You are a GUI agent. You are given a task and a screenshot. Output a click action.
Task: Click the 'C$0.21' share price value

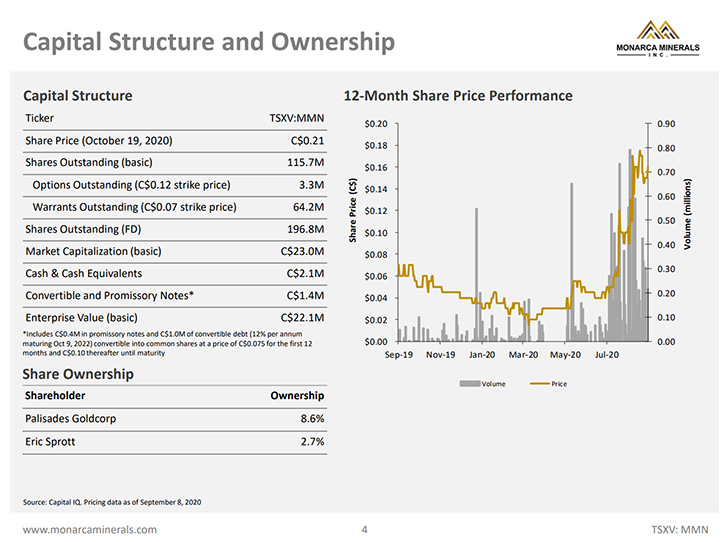click(307, 141)
